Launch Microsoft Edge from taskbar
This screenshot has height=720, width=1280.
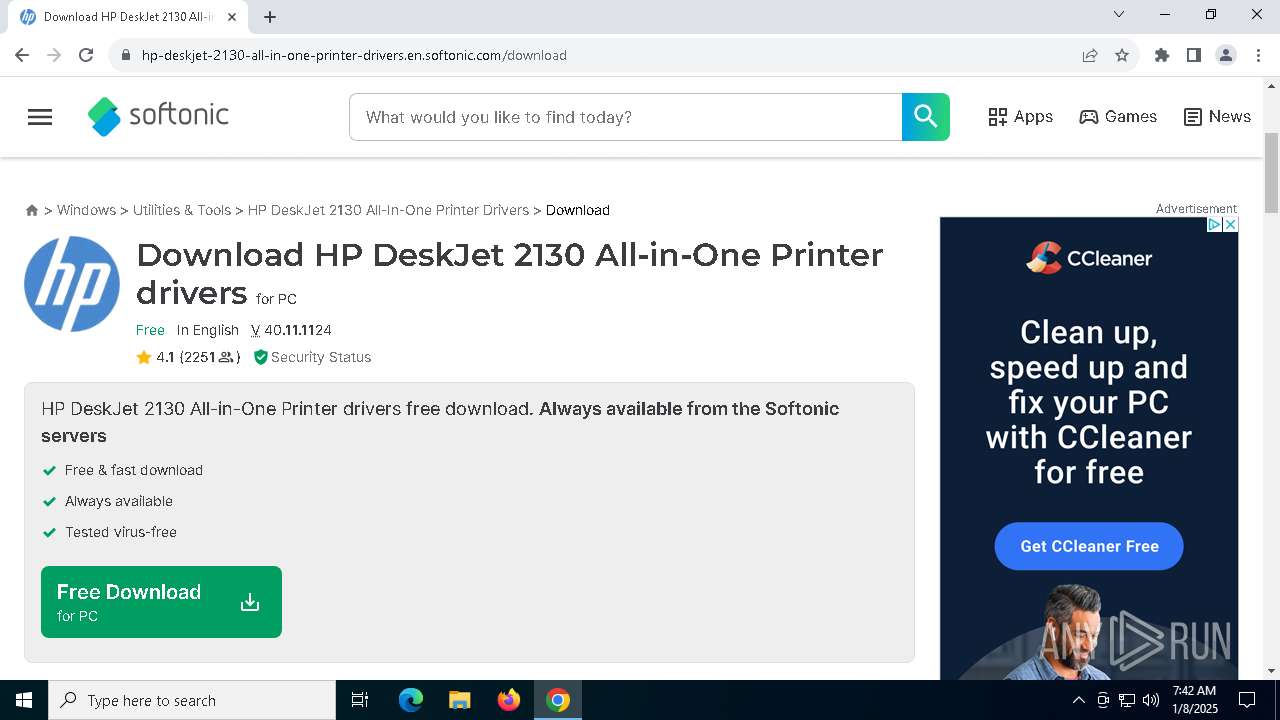[x=411, y=700]
